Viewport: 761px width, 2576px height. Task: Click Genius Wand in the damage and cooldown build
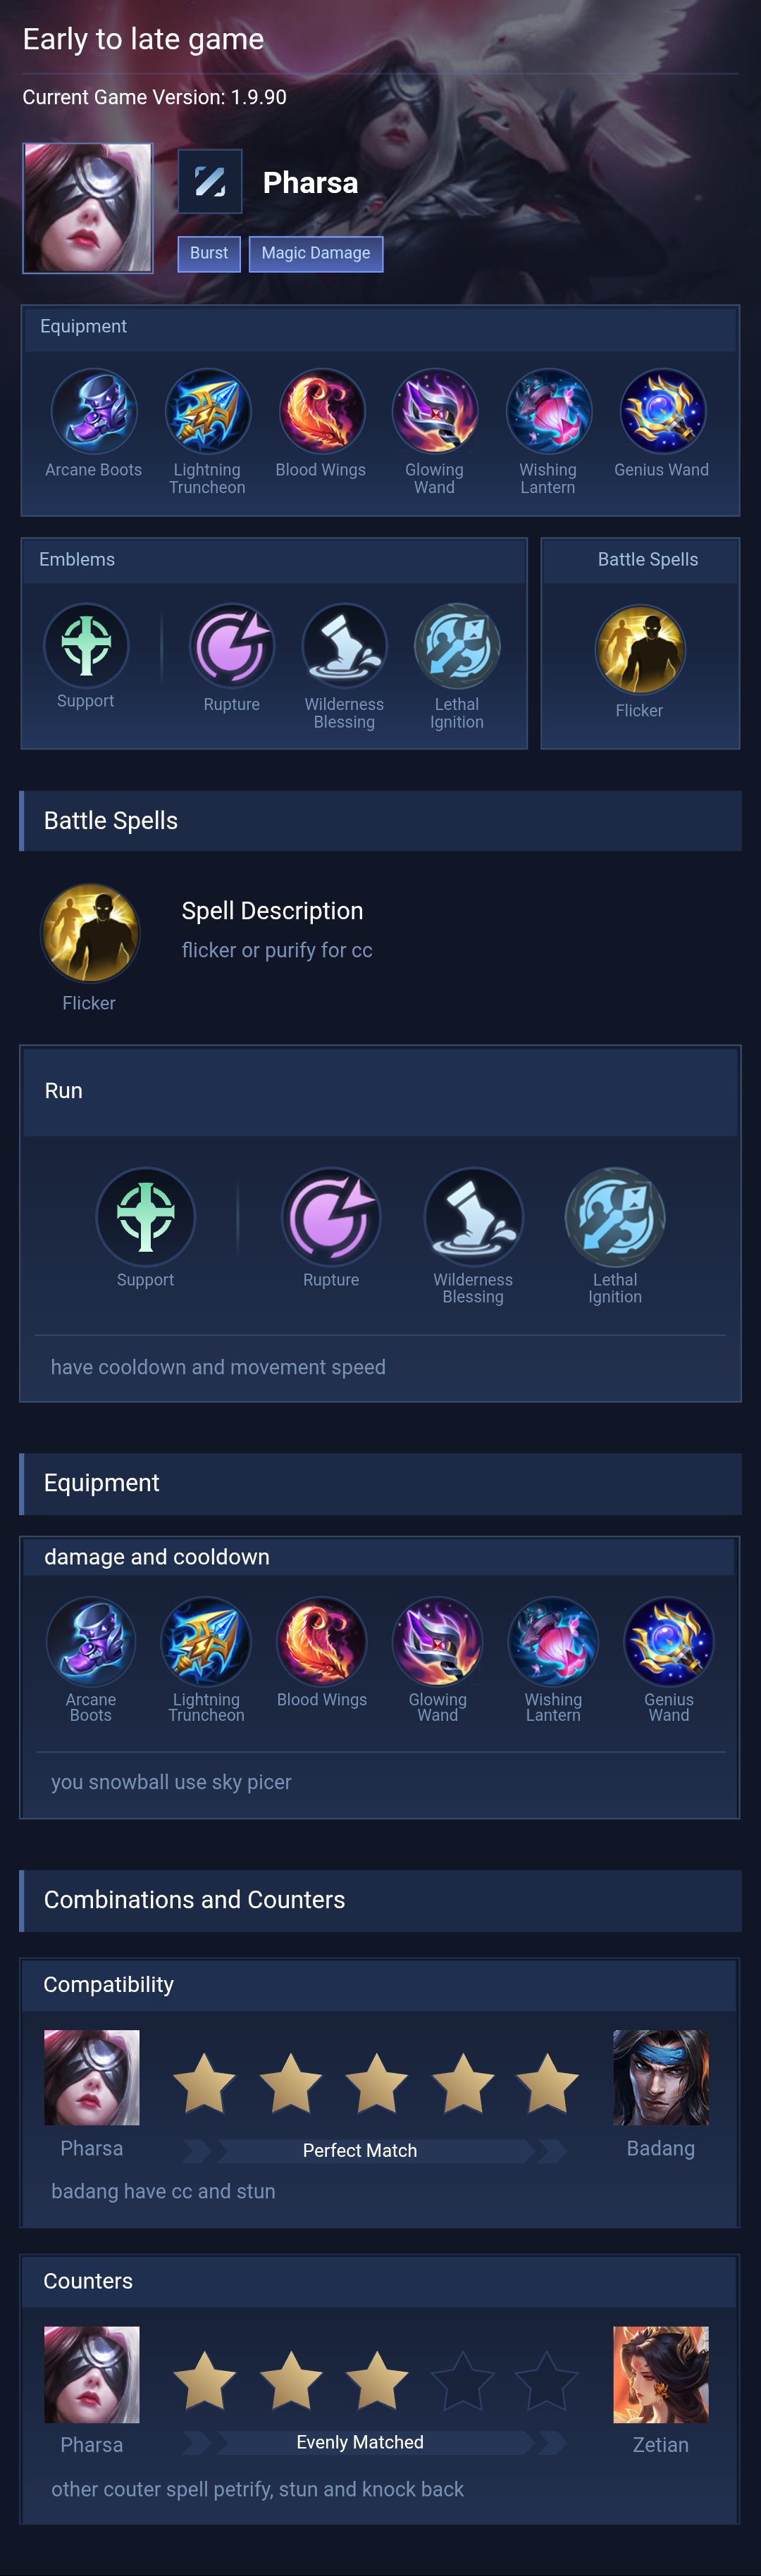[x=669, y=1641]
